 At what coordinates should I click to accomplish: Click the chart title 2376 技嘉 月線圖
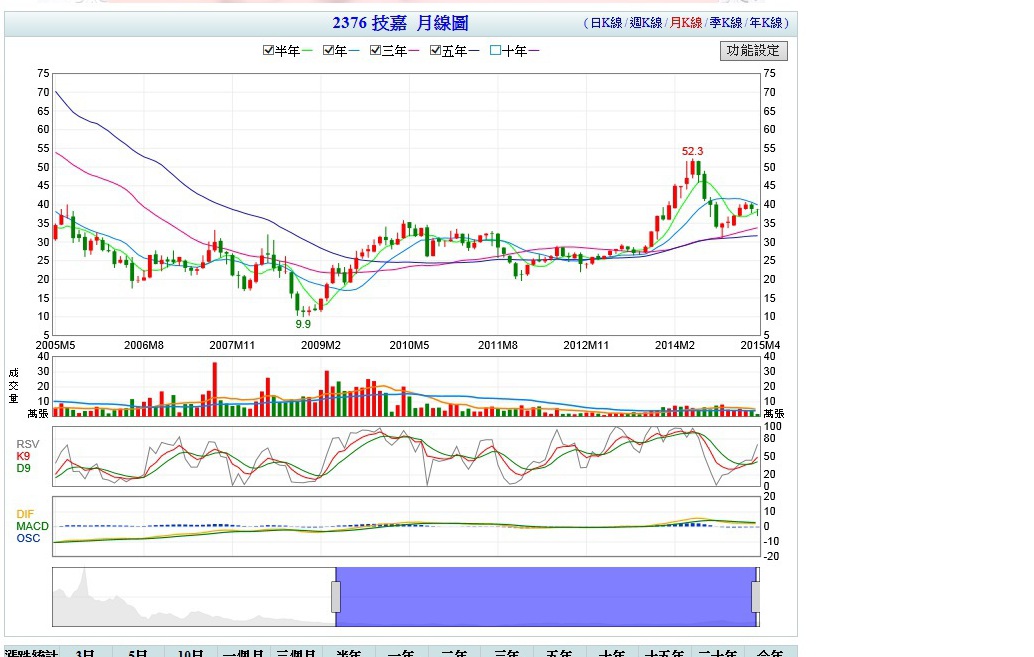[400, 23]
